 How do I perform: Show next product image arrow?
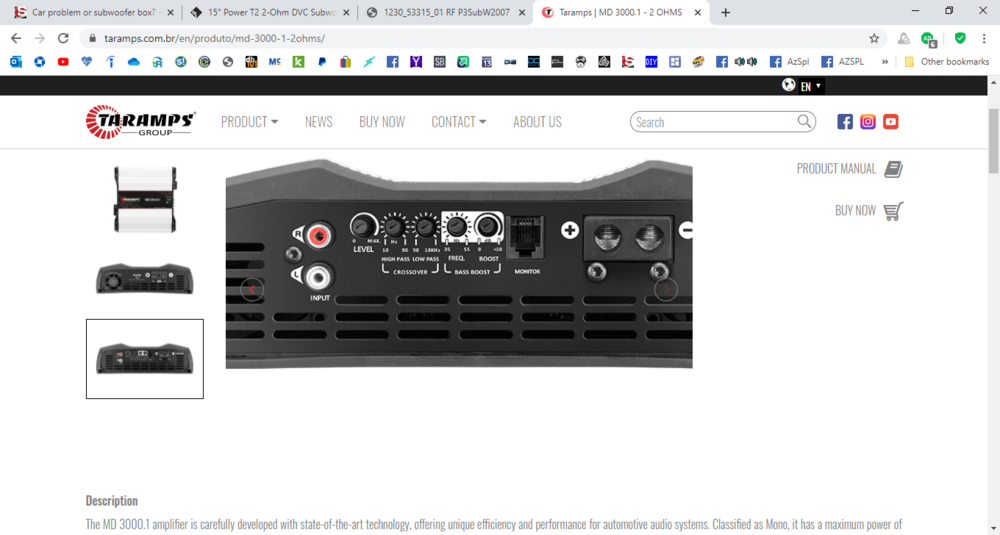click(666, 290)
